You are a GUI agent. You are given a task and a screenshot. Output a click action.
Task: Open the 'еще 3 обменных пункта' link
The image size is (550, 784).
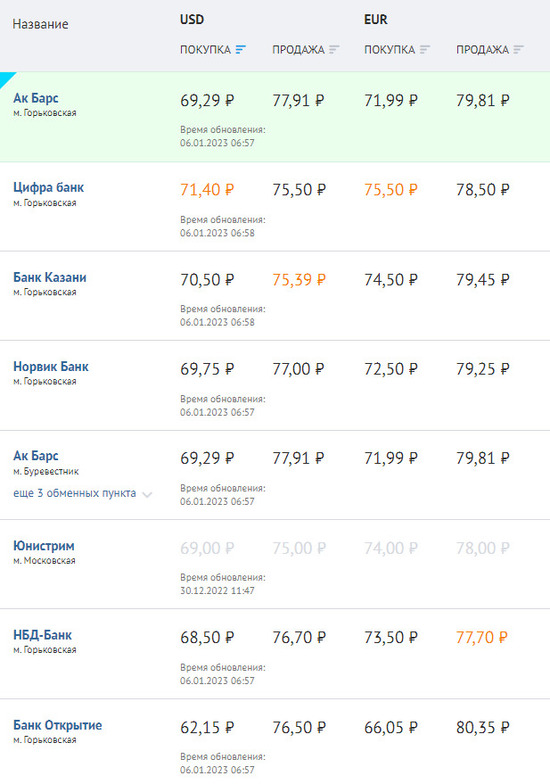pos(74,493)
